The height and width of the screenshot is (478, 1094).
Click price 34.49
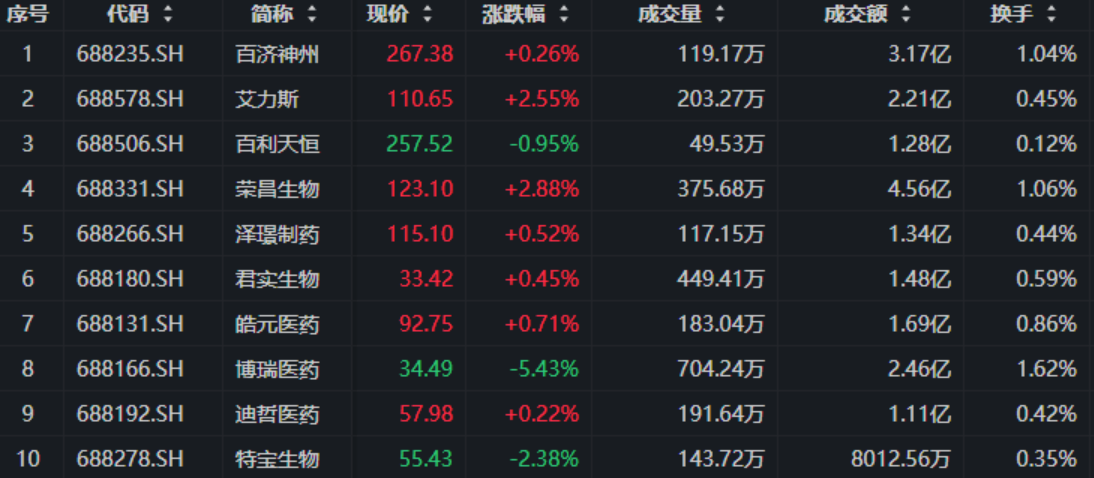pyautogui.click(x=426, y=368)
